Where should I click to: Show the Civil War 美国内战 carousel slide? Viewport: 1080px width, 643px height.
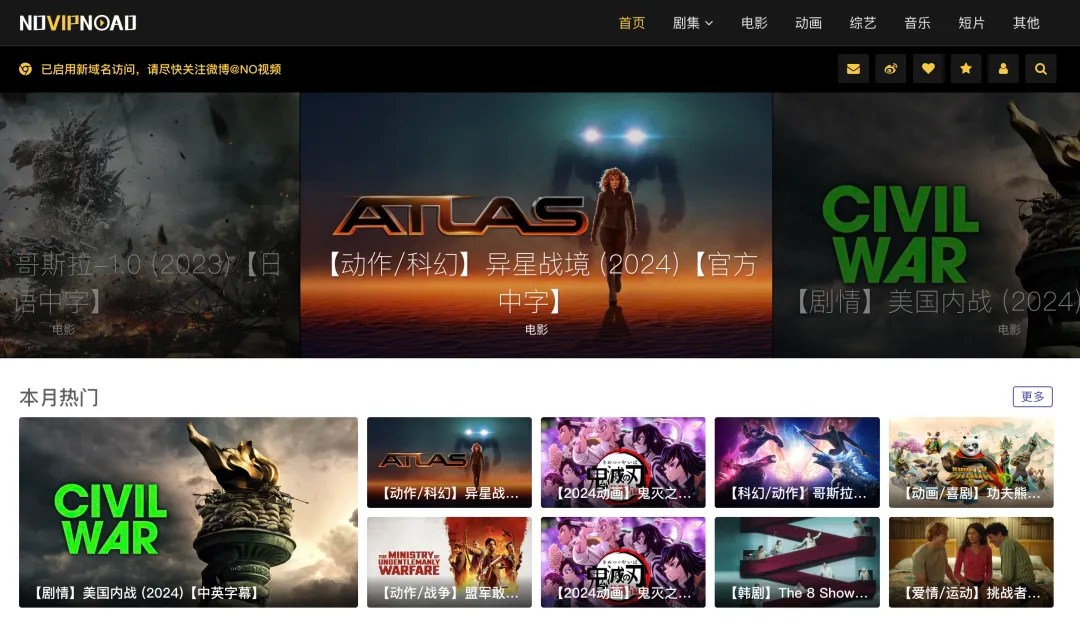tap(926, 225)
